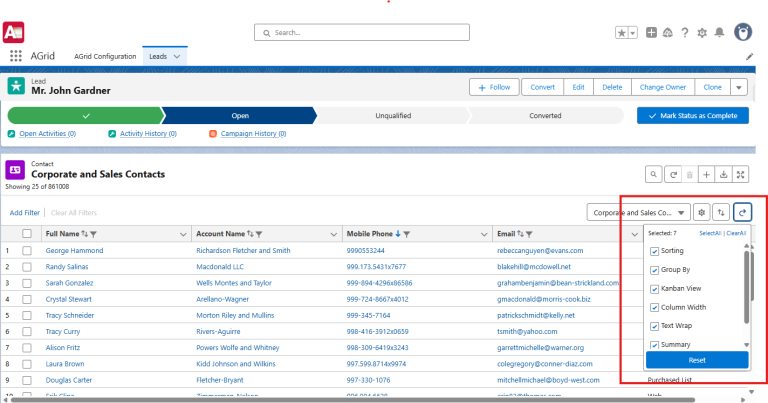Open Account Name column menu chevron
This screenshot has height=403, width=768.
pyautogui.click(x=334, y=234)
